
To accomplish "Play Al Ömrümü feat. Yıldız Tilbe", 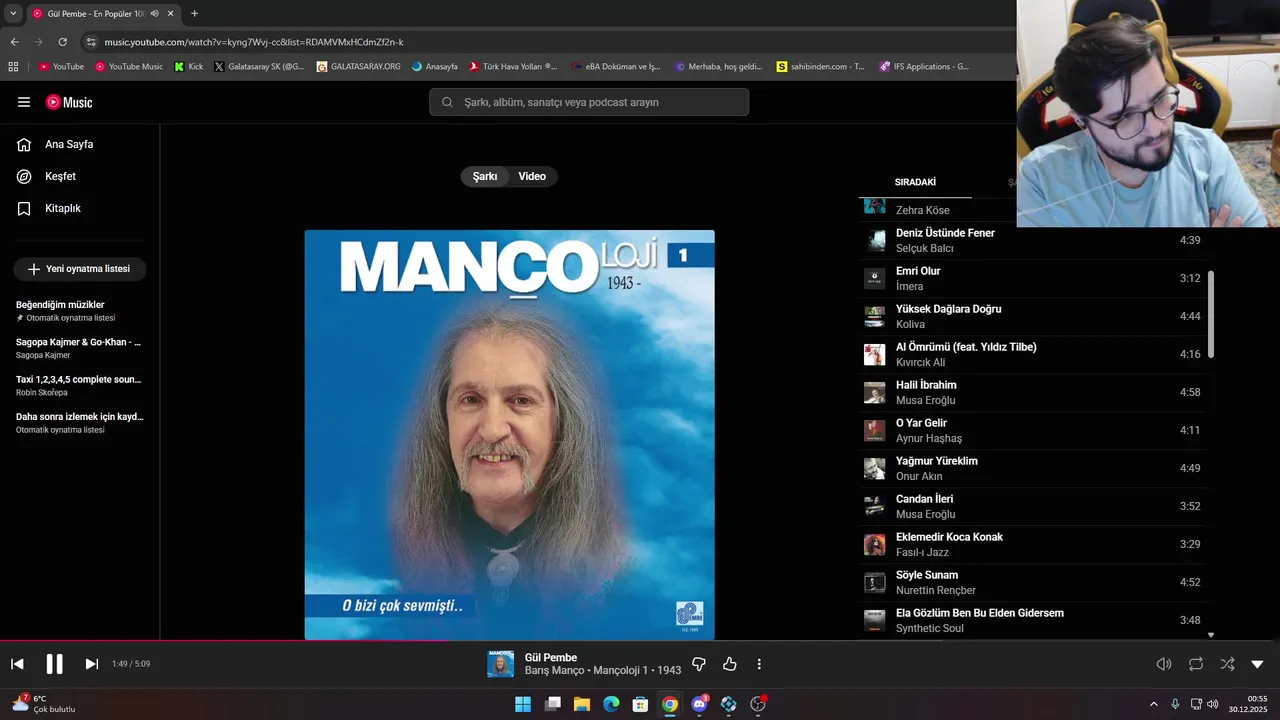I will (1033, 354).
